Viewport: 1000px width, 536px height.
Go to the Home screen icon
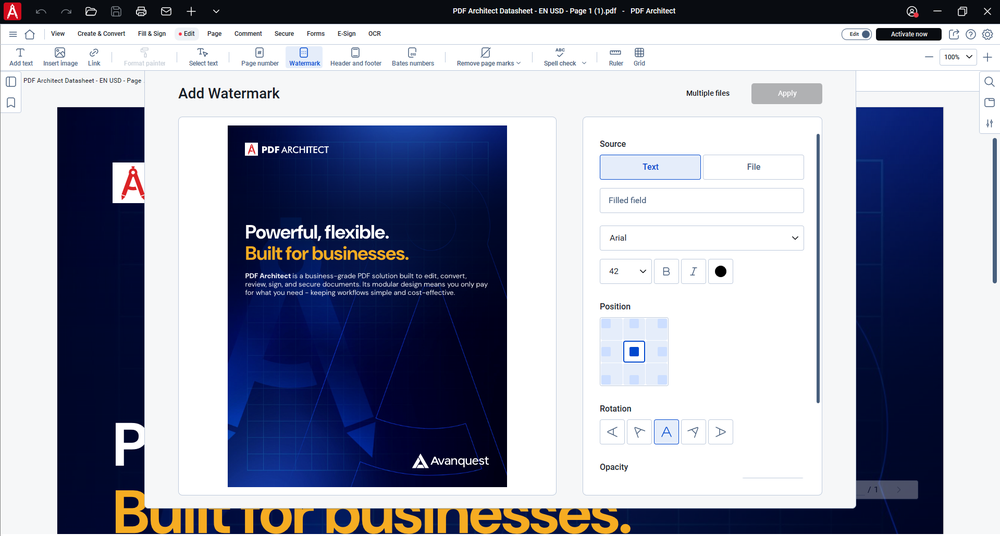(x=29, y=34)
